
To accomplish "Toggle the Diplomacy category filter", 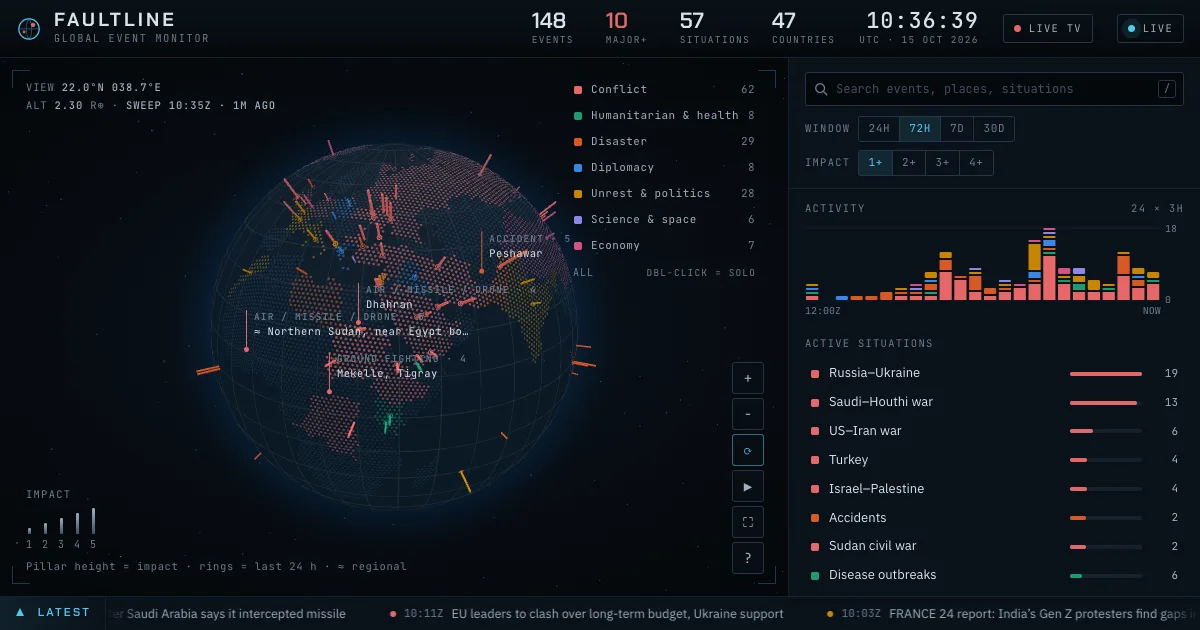I will [664, 168].
